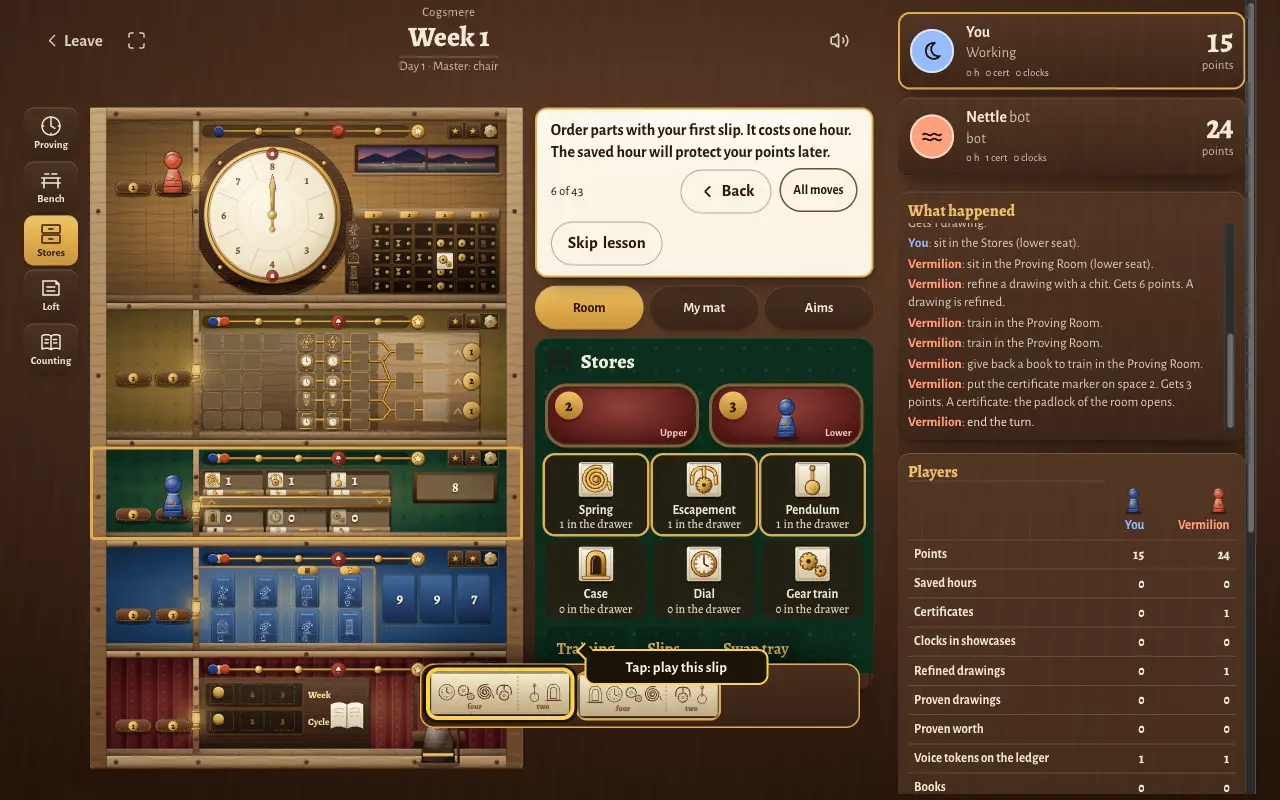Click the "Week 1" title heading
The image size is (1280, 800).
[x=449, y=38]
